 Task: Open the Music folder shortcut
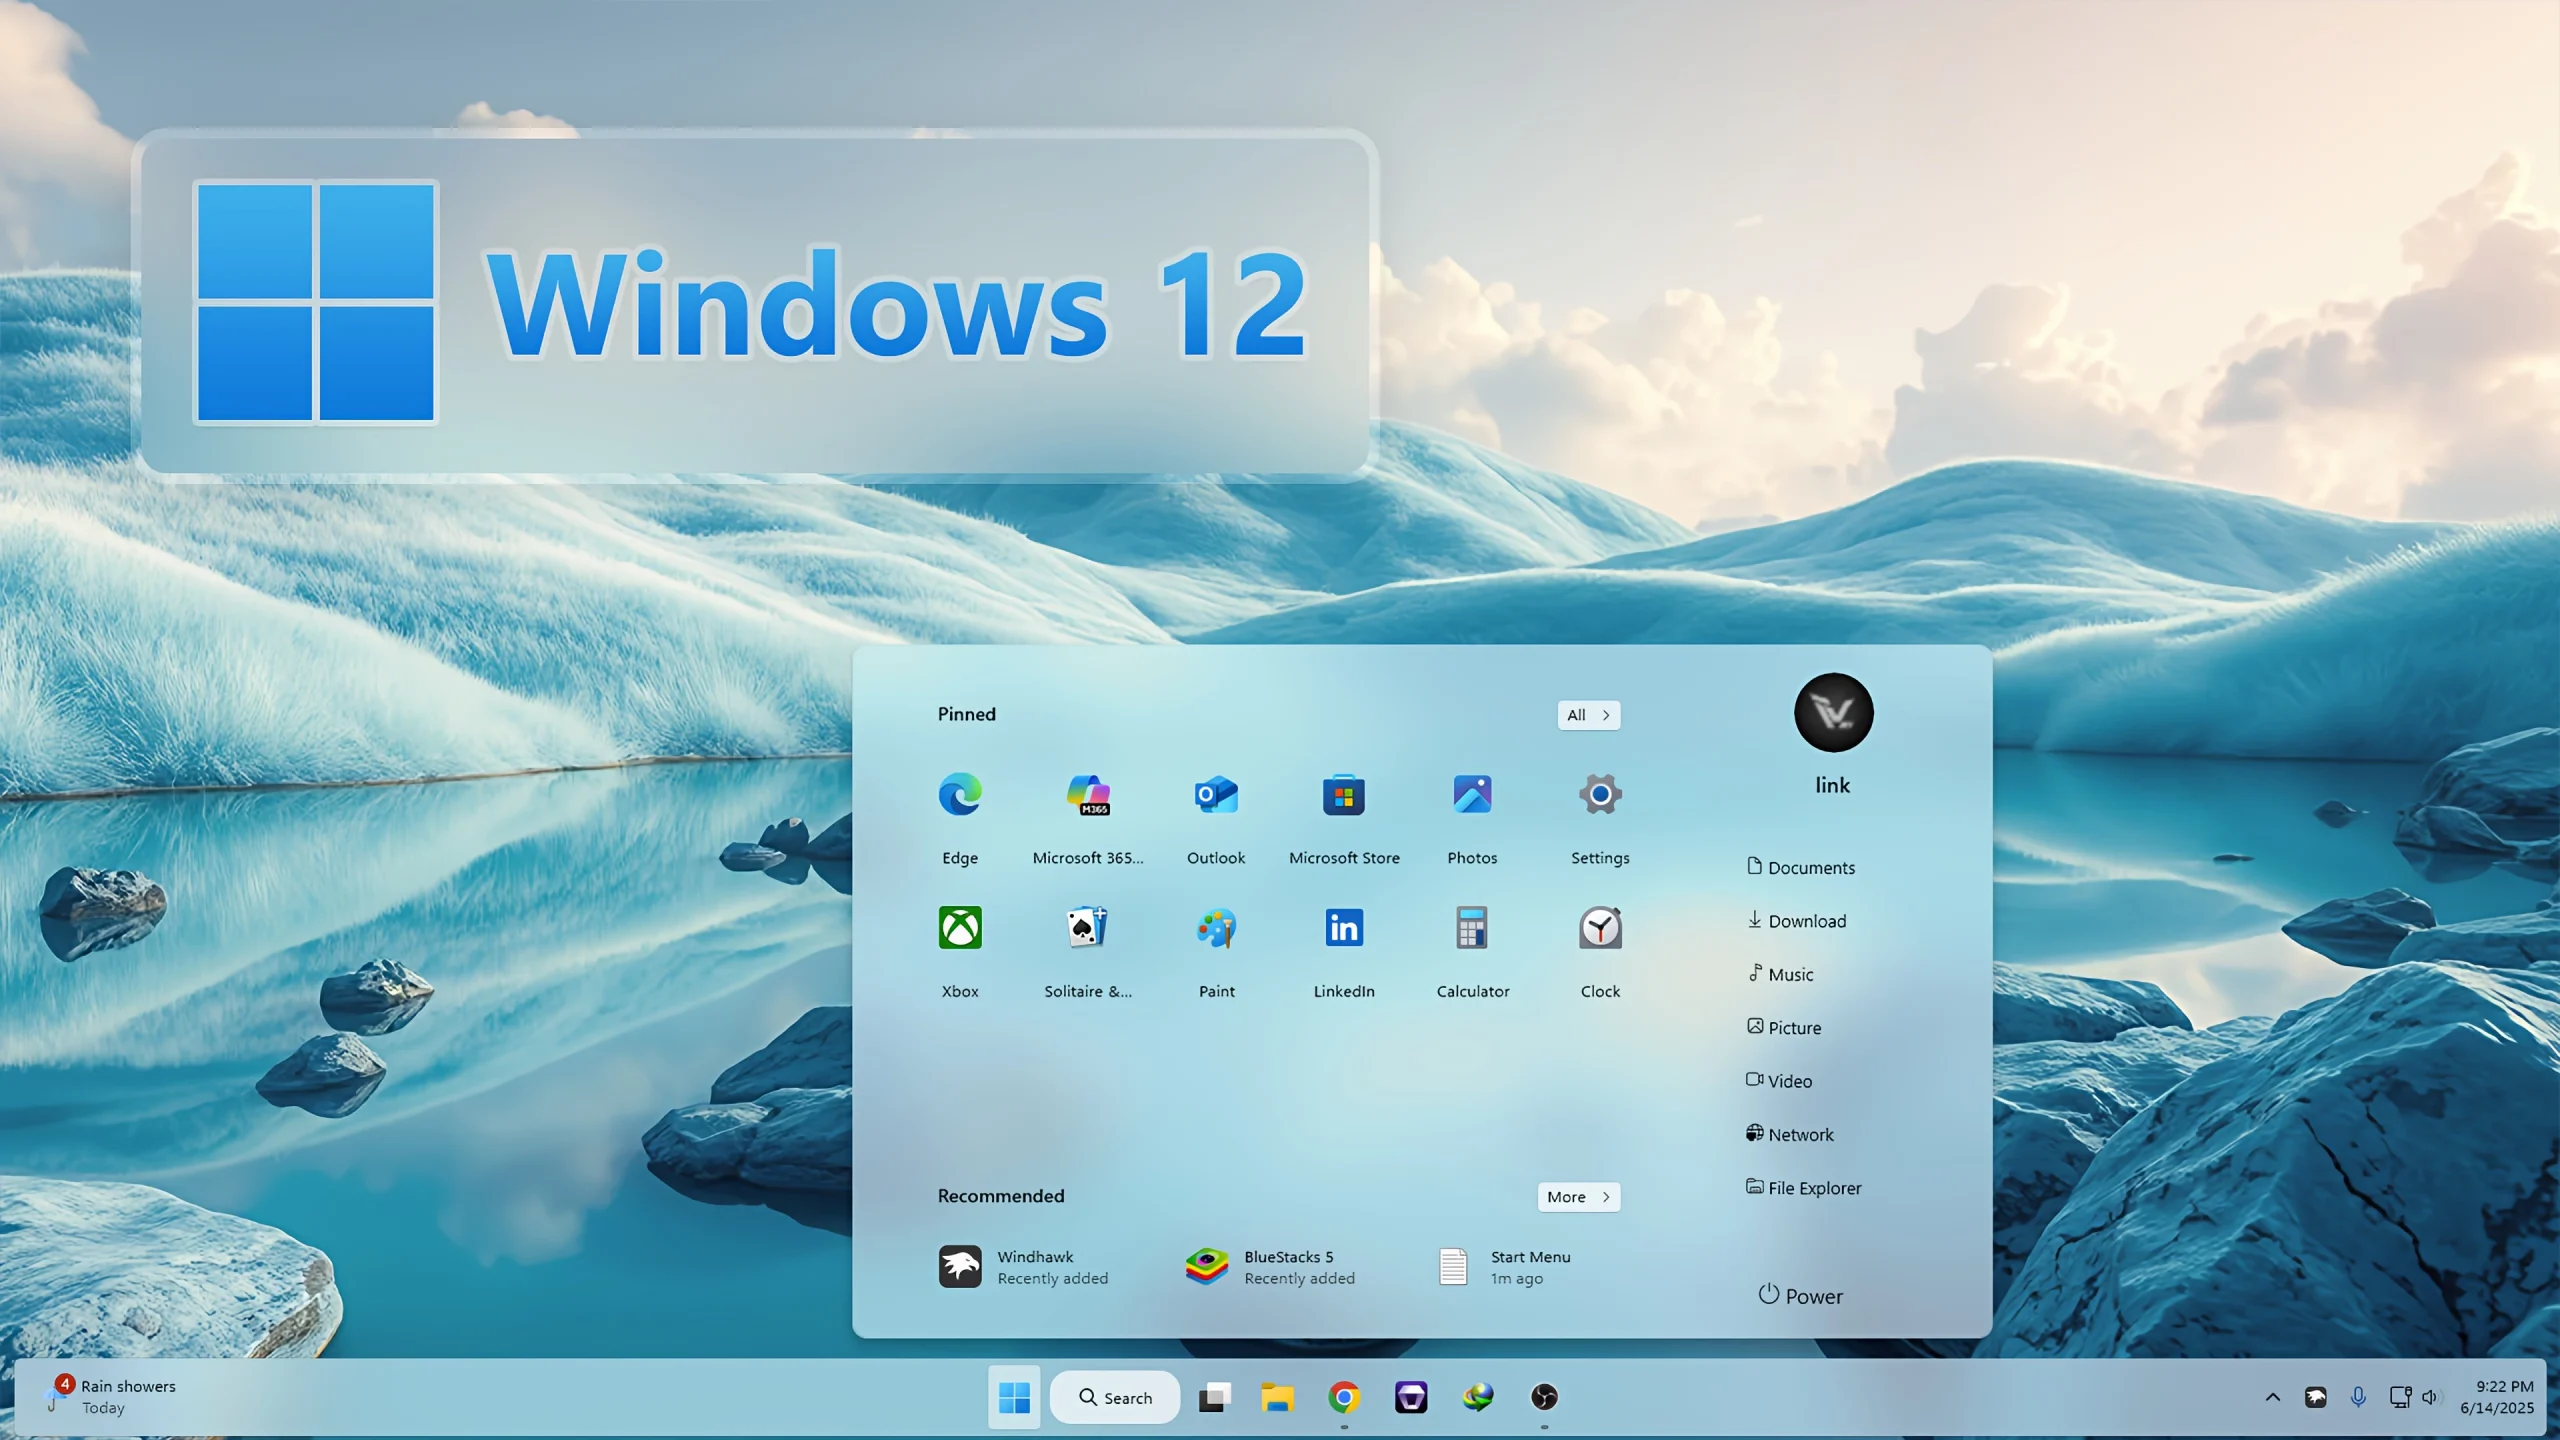coord(1780,974)
